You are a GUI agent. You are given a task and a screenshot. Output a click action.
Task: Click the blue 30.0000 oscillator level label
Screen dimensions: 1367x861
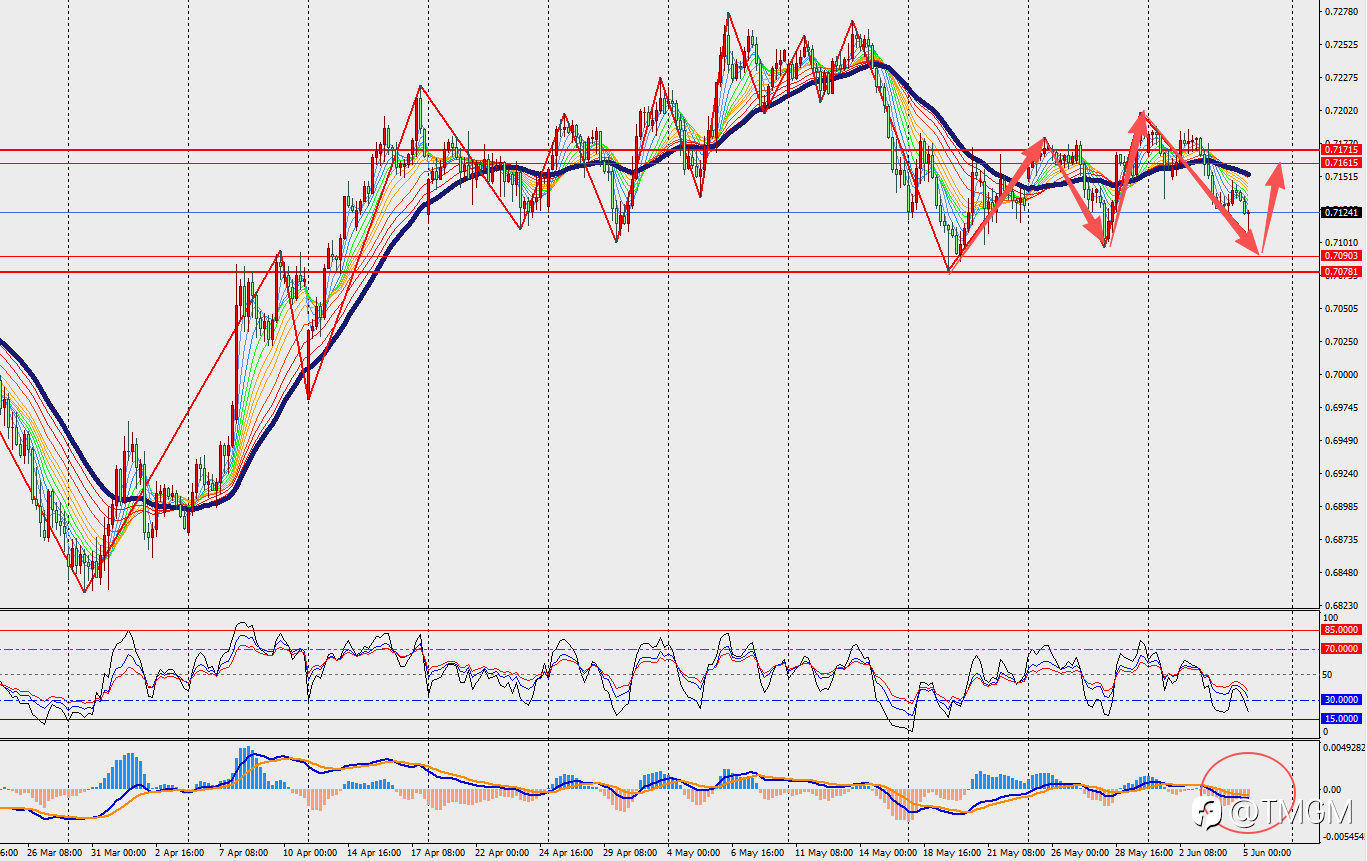pos(1340,700)
